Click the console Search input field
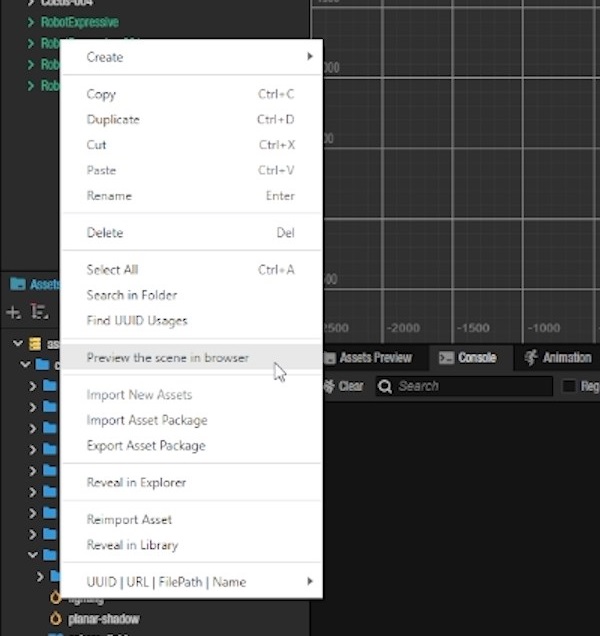This screenshot has width=600, height=636. [x=470, y=386]
